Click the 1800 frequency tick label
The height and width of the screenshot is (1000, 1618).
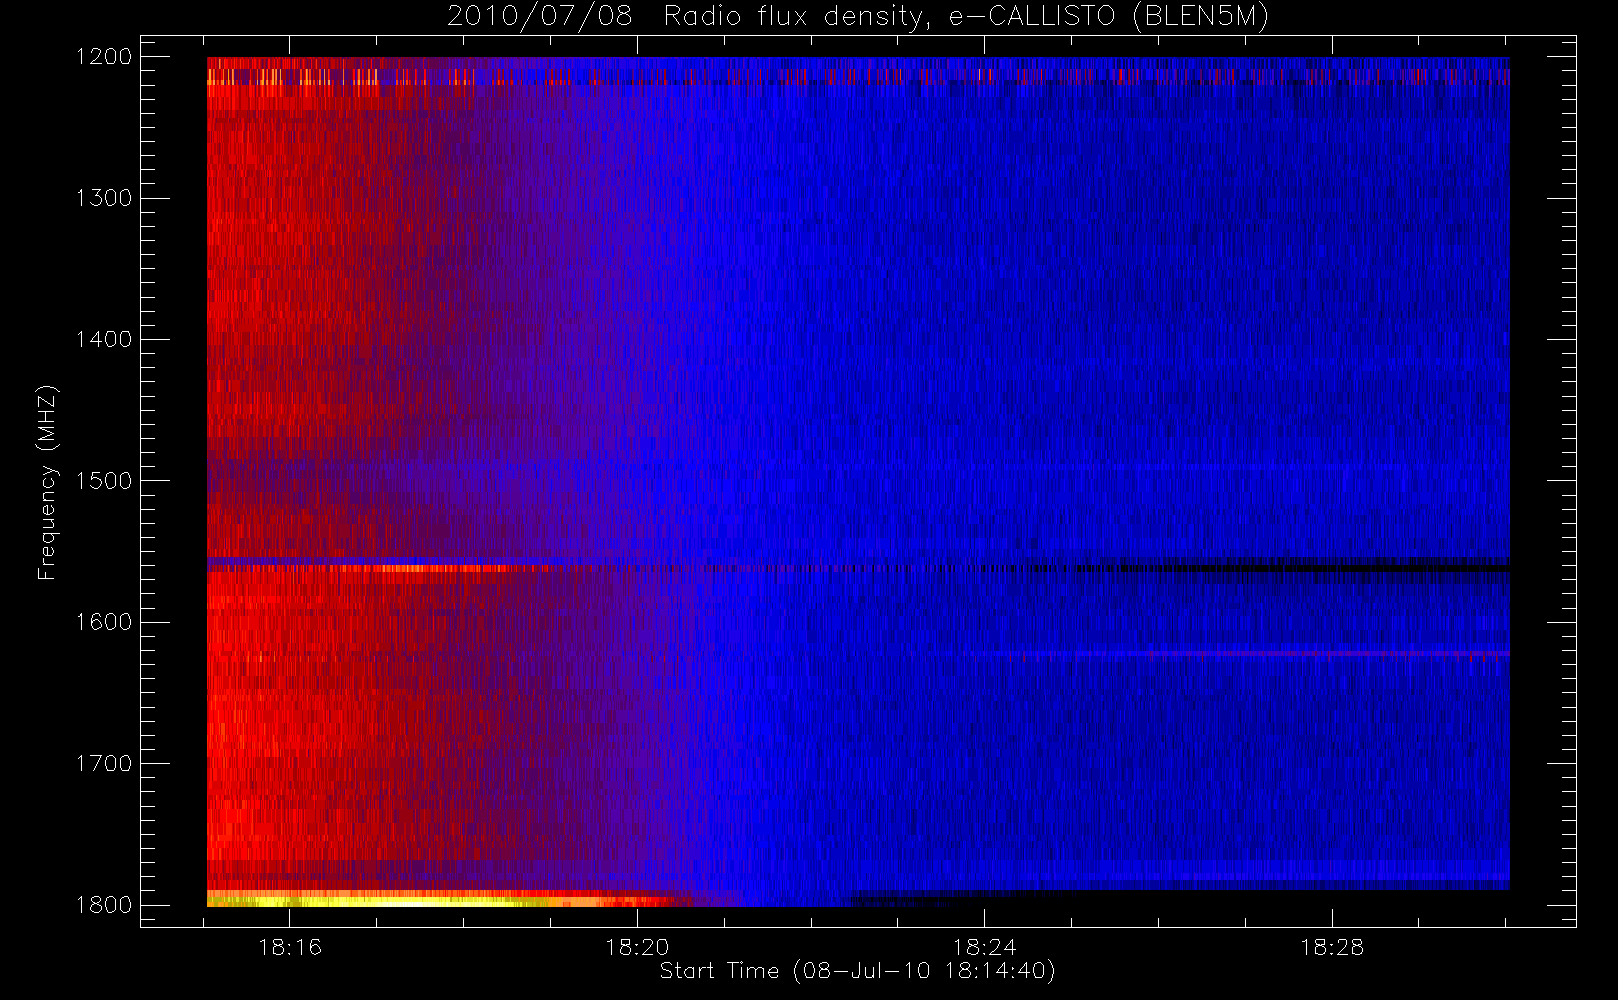104,905
